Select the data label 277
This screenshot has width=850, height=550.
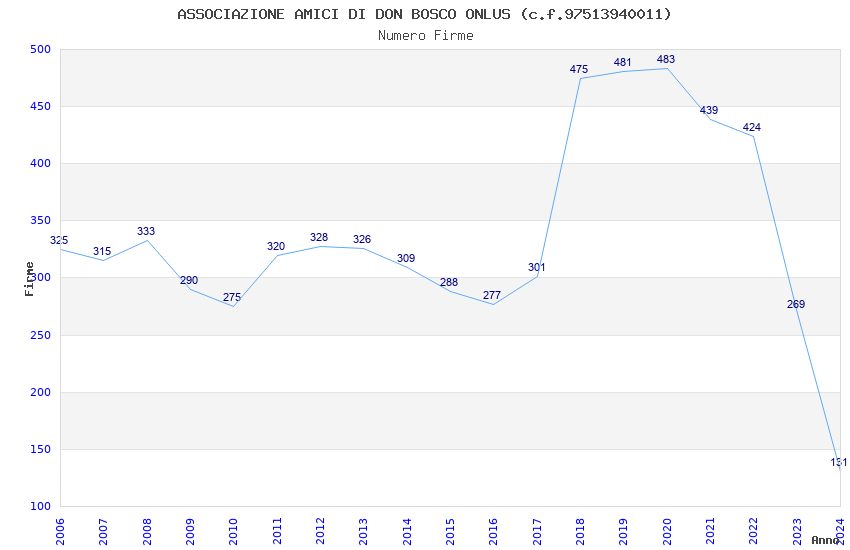[492, 295]
